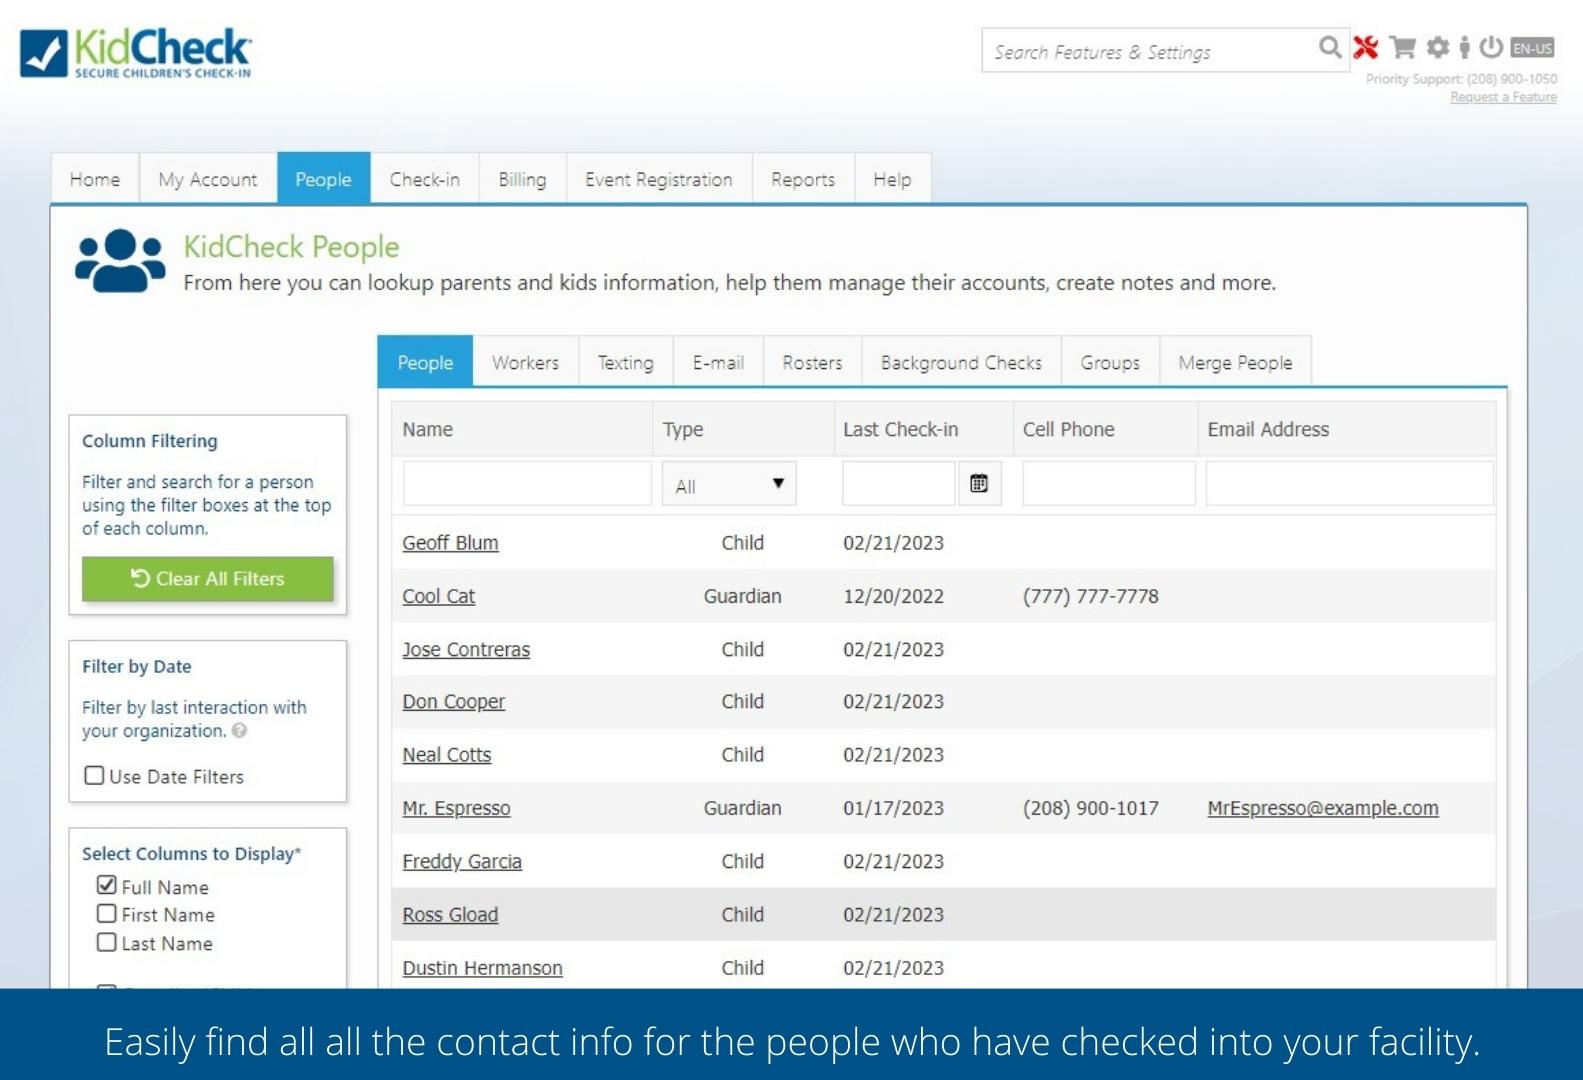Image resolution: width=1583 pixels, height=1080 pixels.
Task: Click the search magnifier icon
Action: [1329, 47]
